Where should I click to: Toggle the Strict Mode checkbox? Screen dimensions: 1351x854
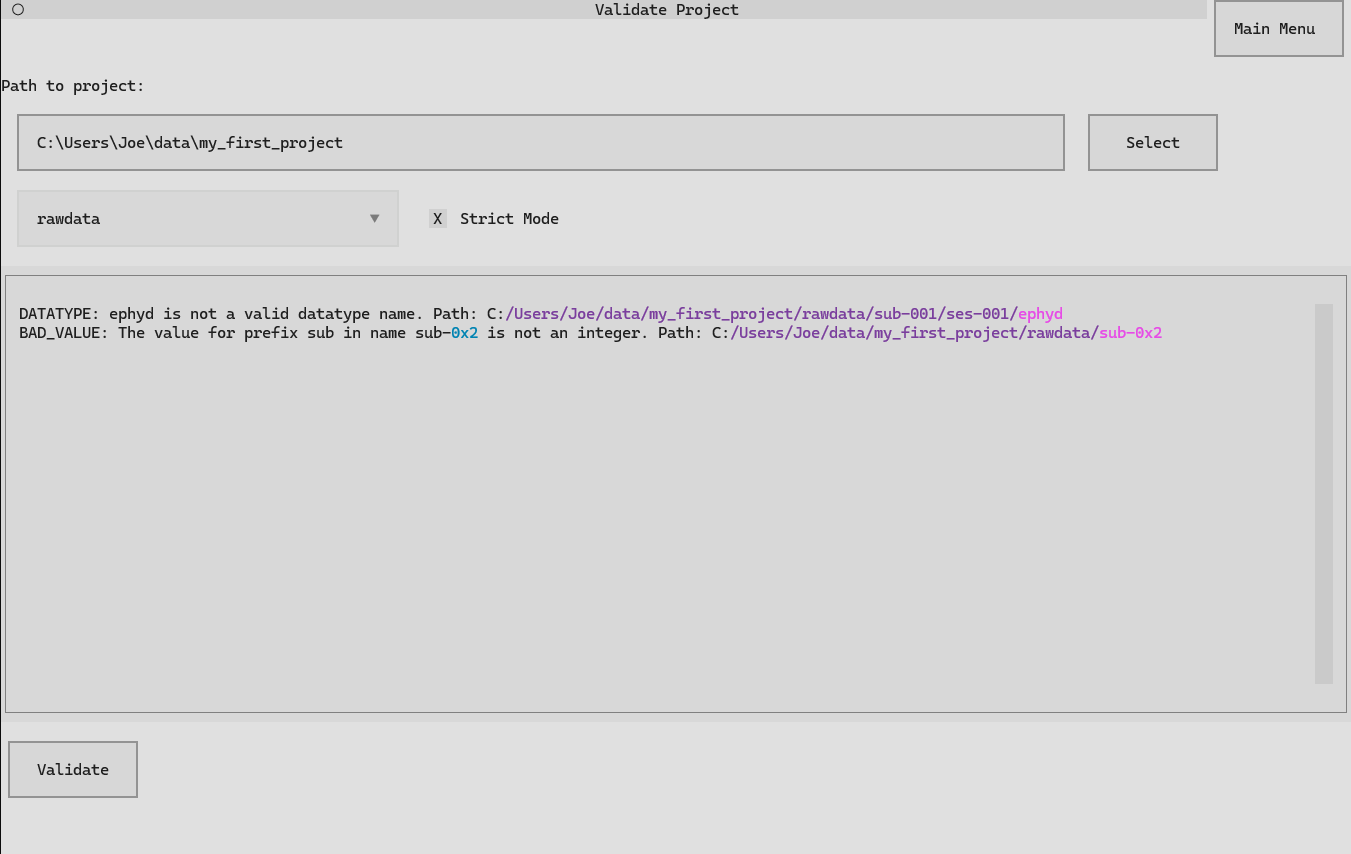point(437,219)
